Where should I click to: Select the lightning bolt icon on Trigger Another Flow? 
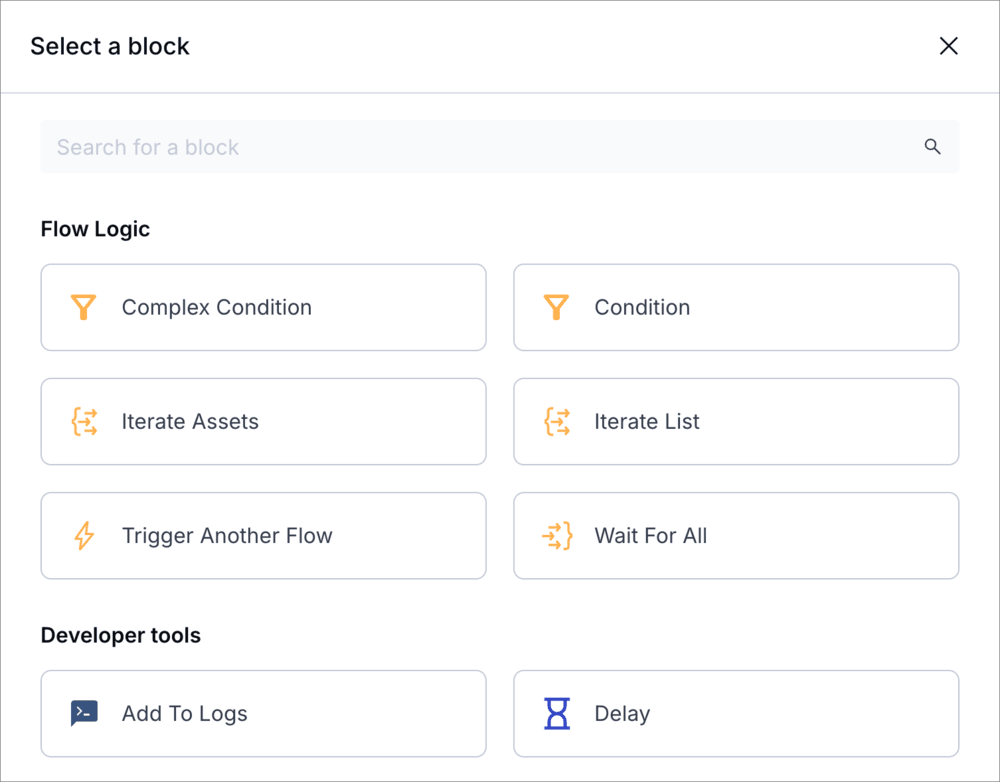point(84,535)
